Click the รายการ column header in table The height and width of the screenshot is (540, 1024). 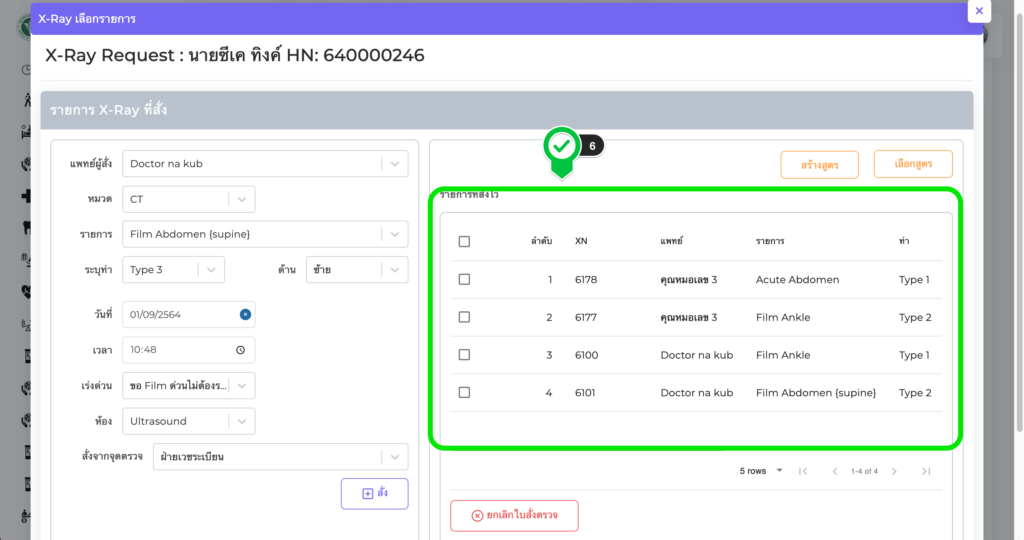coord(770,241)
